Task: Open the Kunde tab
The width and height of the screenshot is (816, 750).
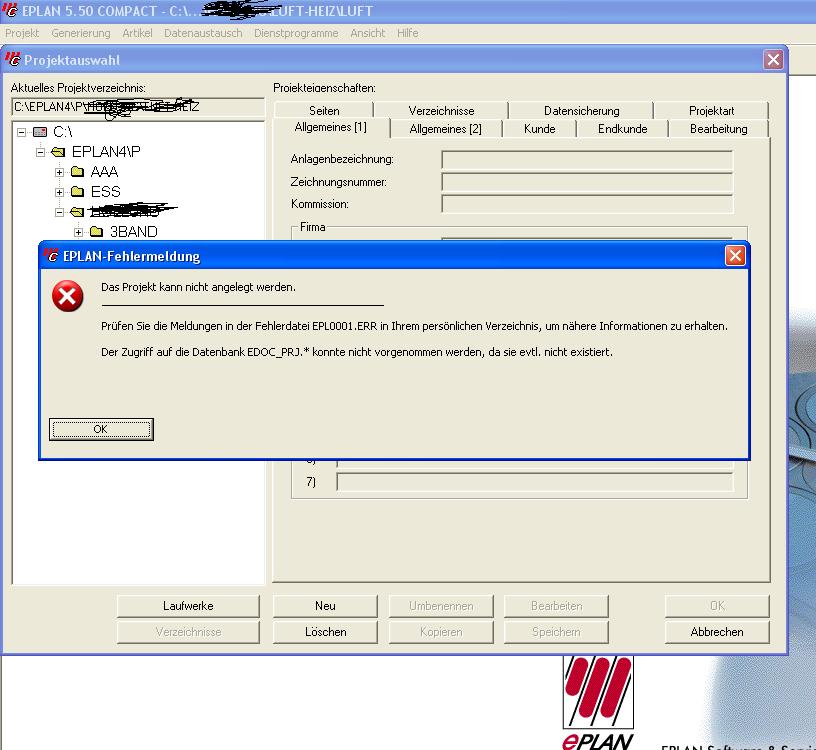Action: pos(540,129)
